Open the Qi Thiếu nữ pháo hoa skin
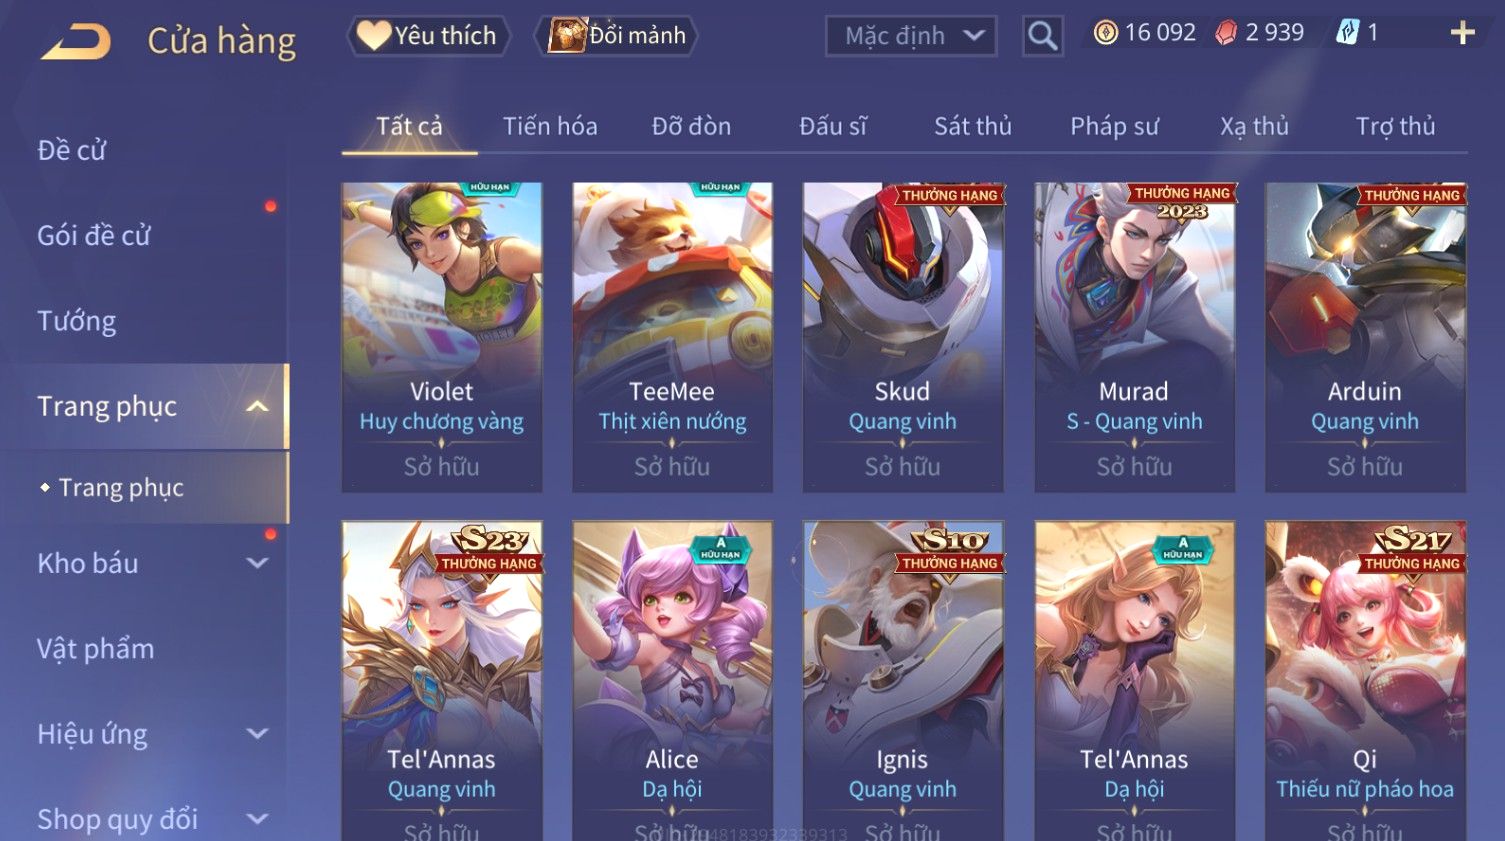The image size is (1505, 841). 1365,680
